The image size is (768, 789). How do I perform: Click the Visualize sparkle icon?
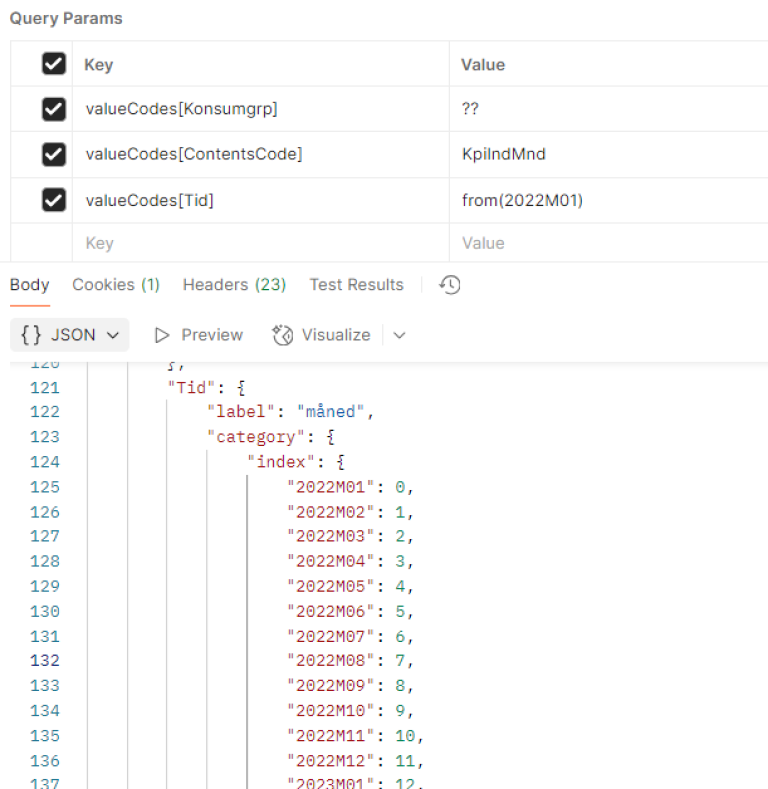(x=283, y=335)
